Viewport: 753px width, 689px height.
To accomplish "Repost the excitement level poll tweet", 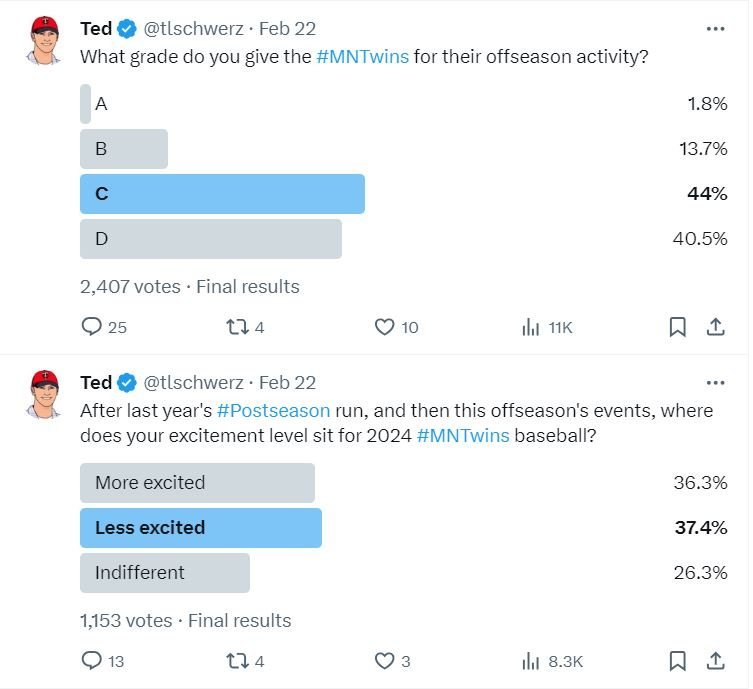I will [x=236, y=661].
